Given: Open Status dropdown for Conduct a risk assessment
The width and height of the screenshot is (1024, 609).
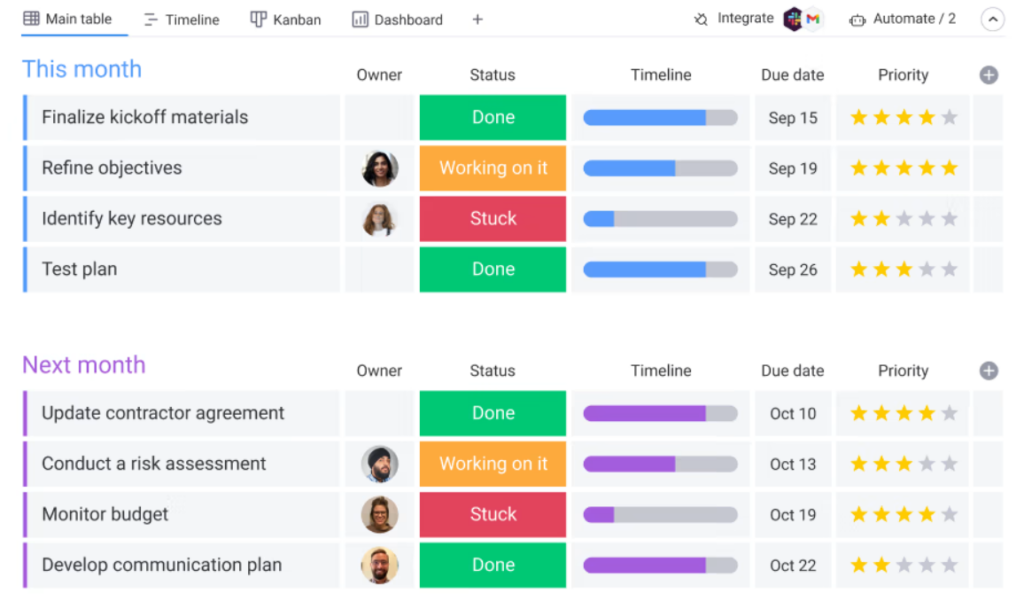Looking at the screenshot, I should pos(493,464).
